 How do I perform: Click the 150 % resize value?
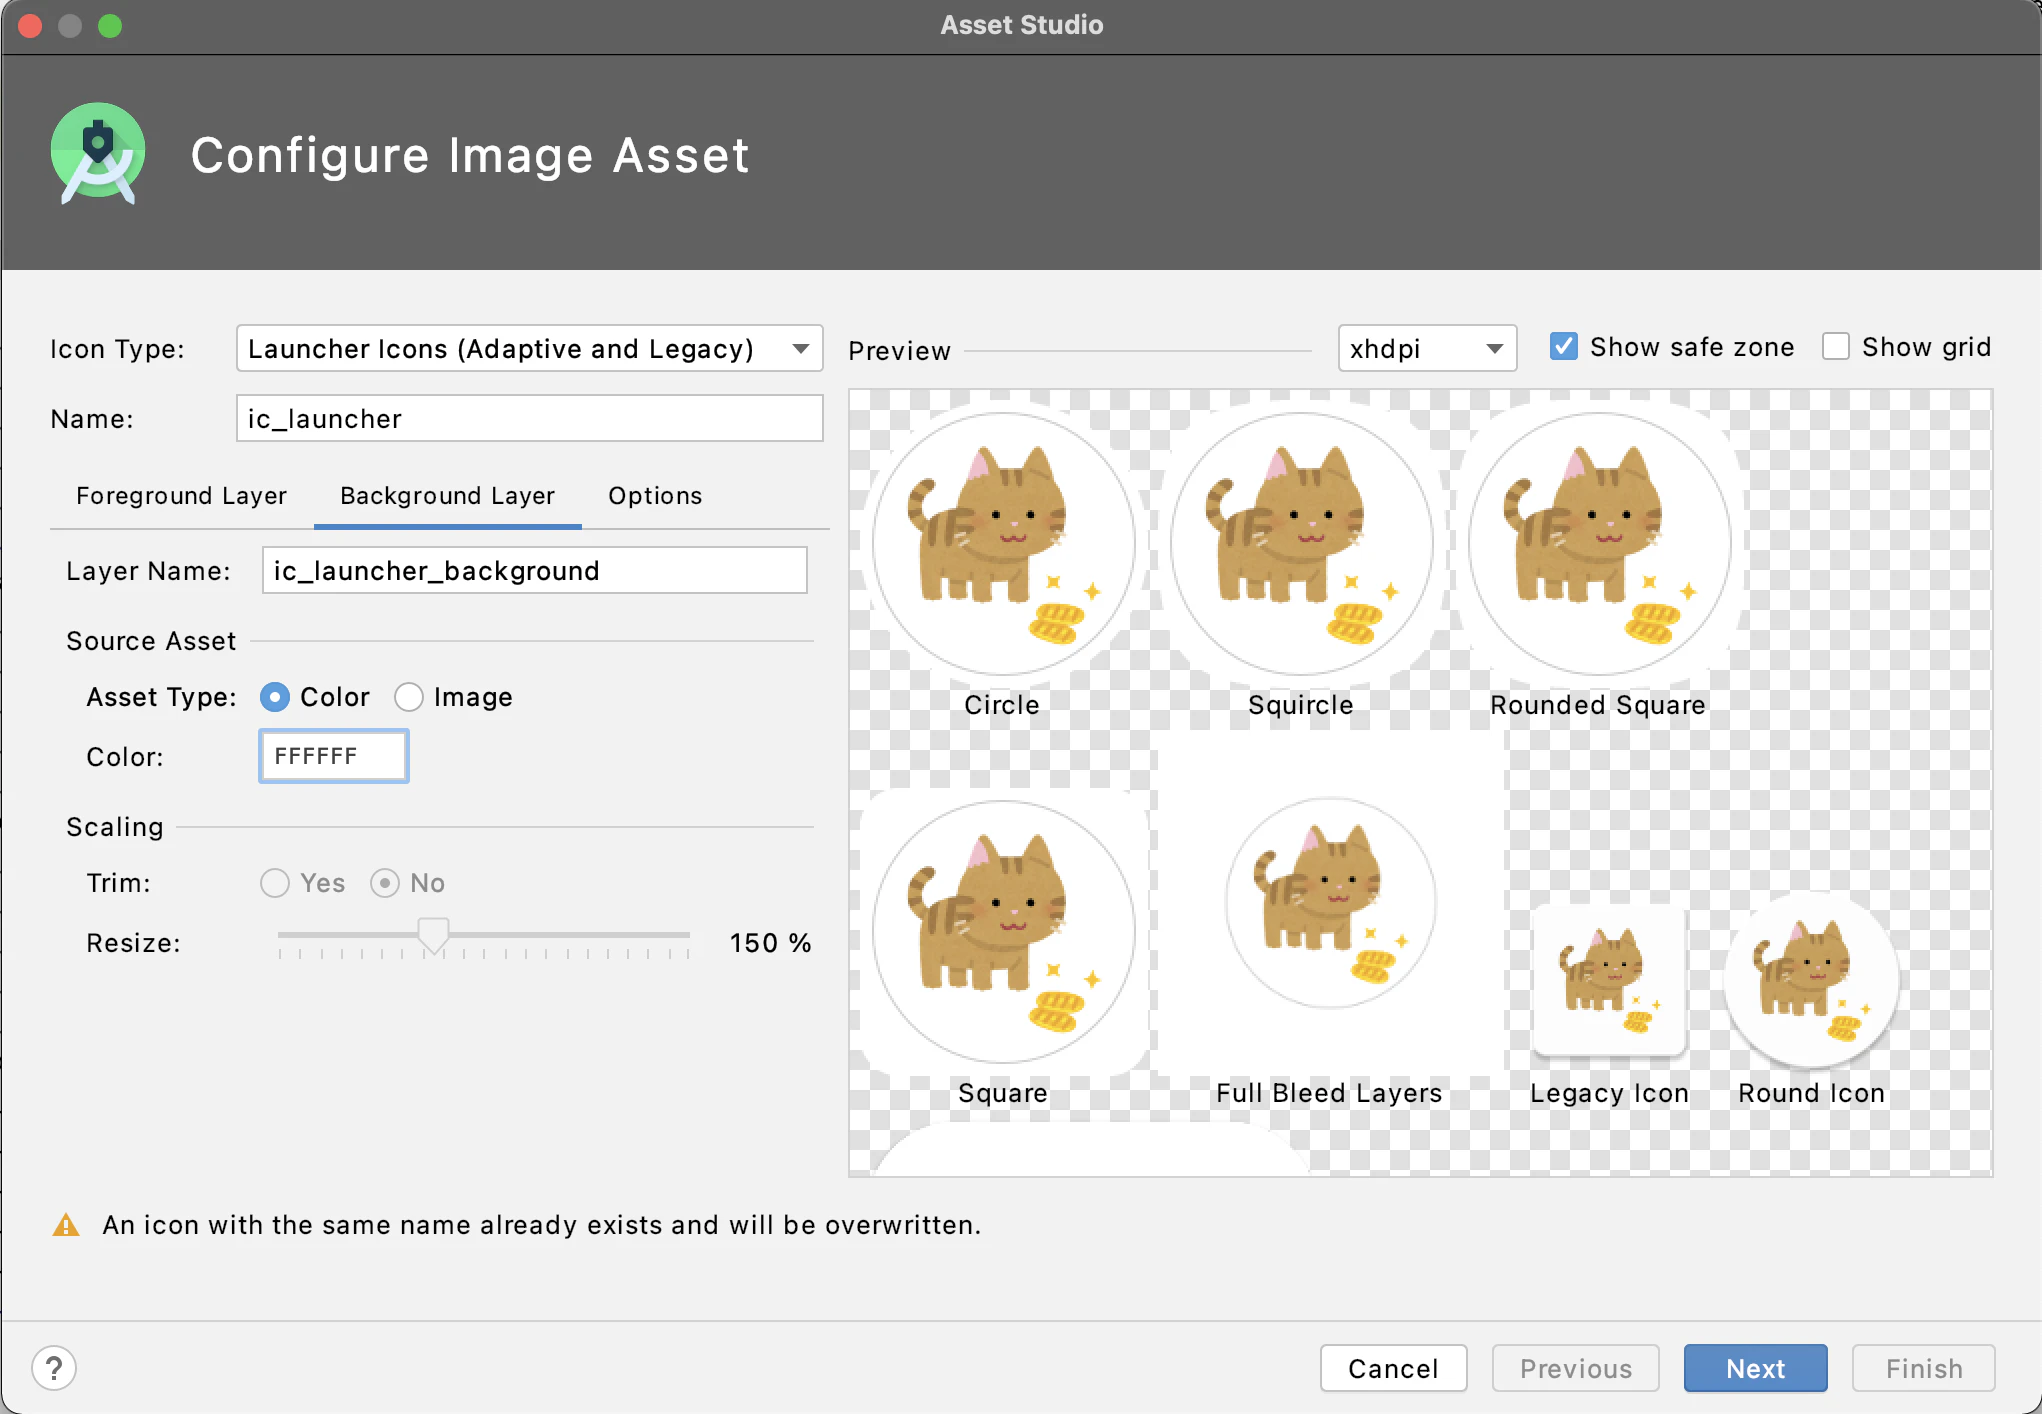point(771,943)
